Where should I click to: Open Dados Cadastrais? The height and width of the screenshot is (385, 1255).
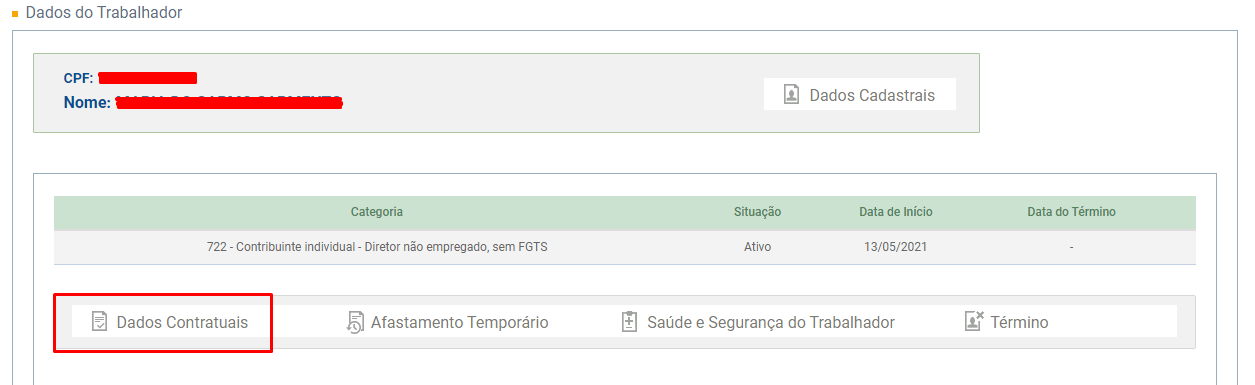pos(860,95)
